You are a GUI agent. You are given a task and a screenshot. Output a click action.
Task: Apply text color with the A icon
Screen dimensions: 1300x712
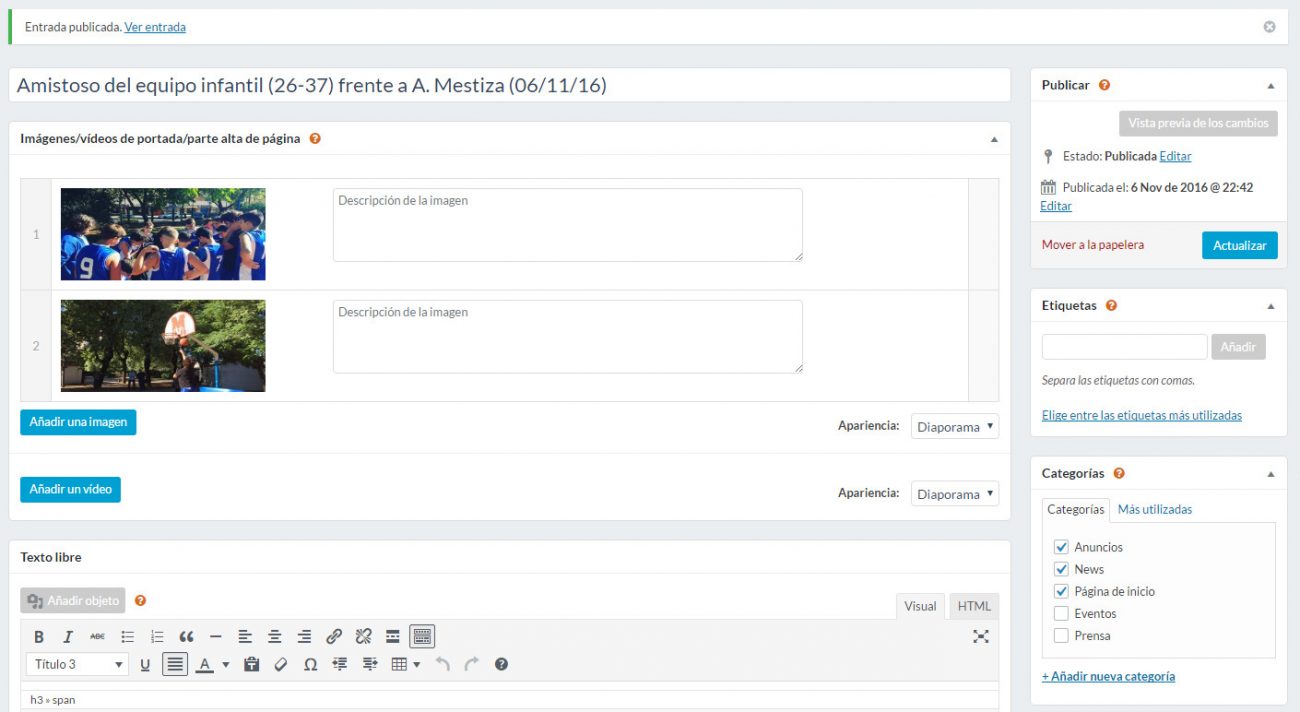(204, 664)
